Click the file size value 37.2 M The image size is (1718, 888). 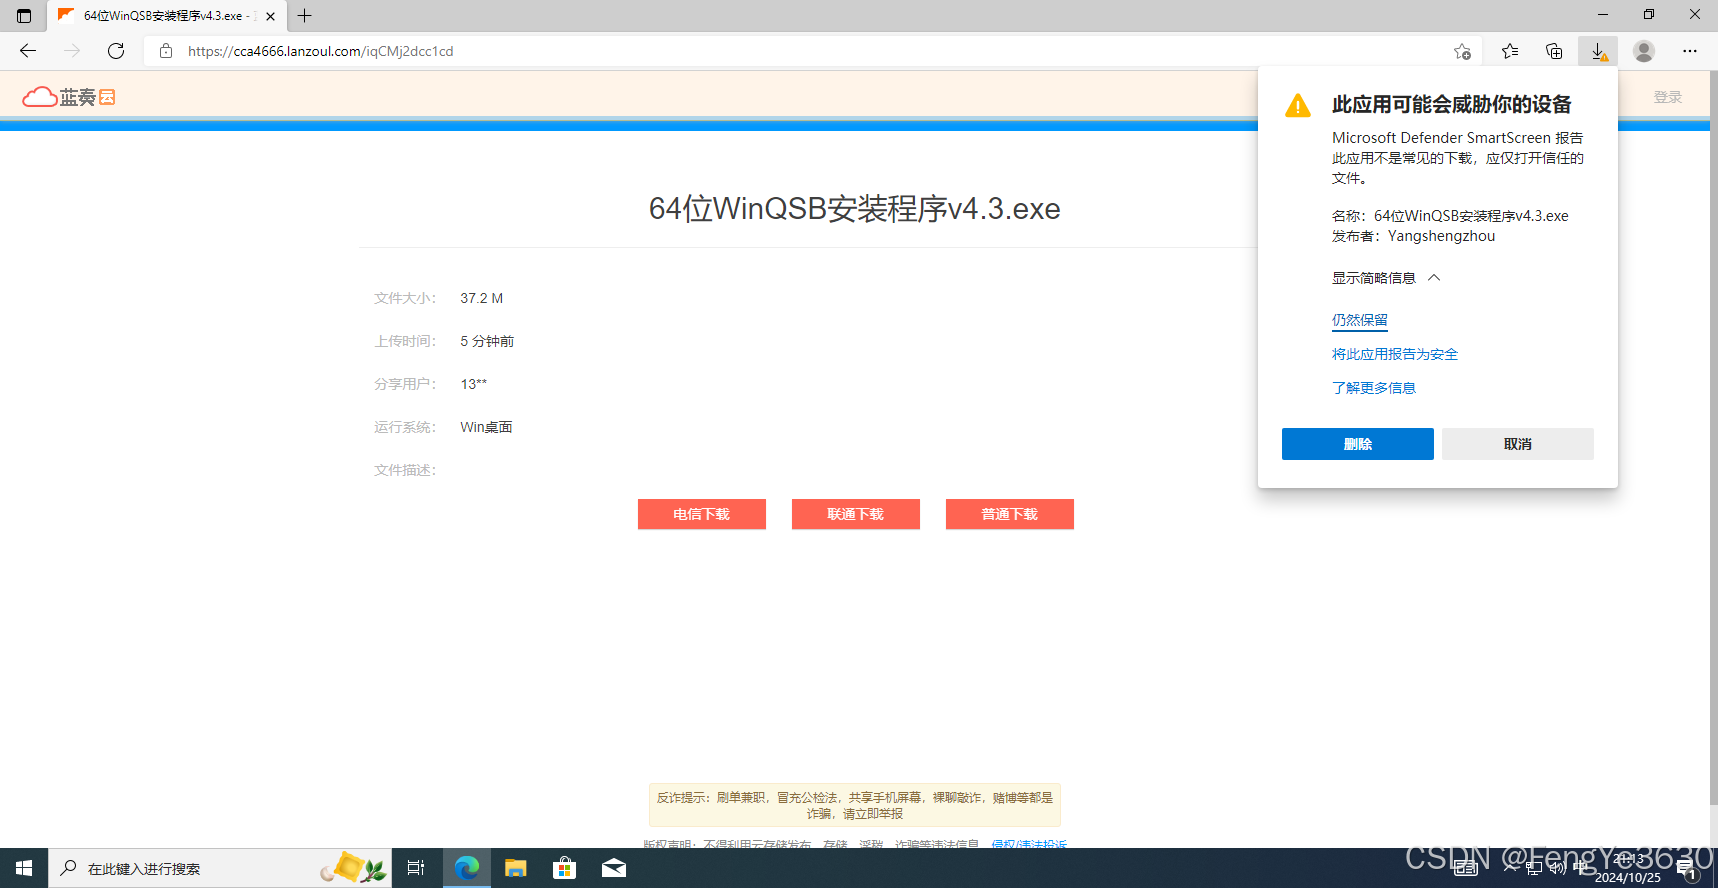(482, 298)
